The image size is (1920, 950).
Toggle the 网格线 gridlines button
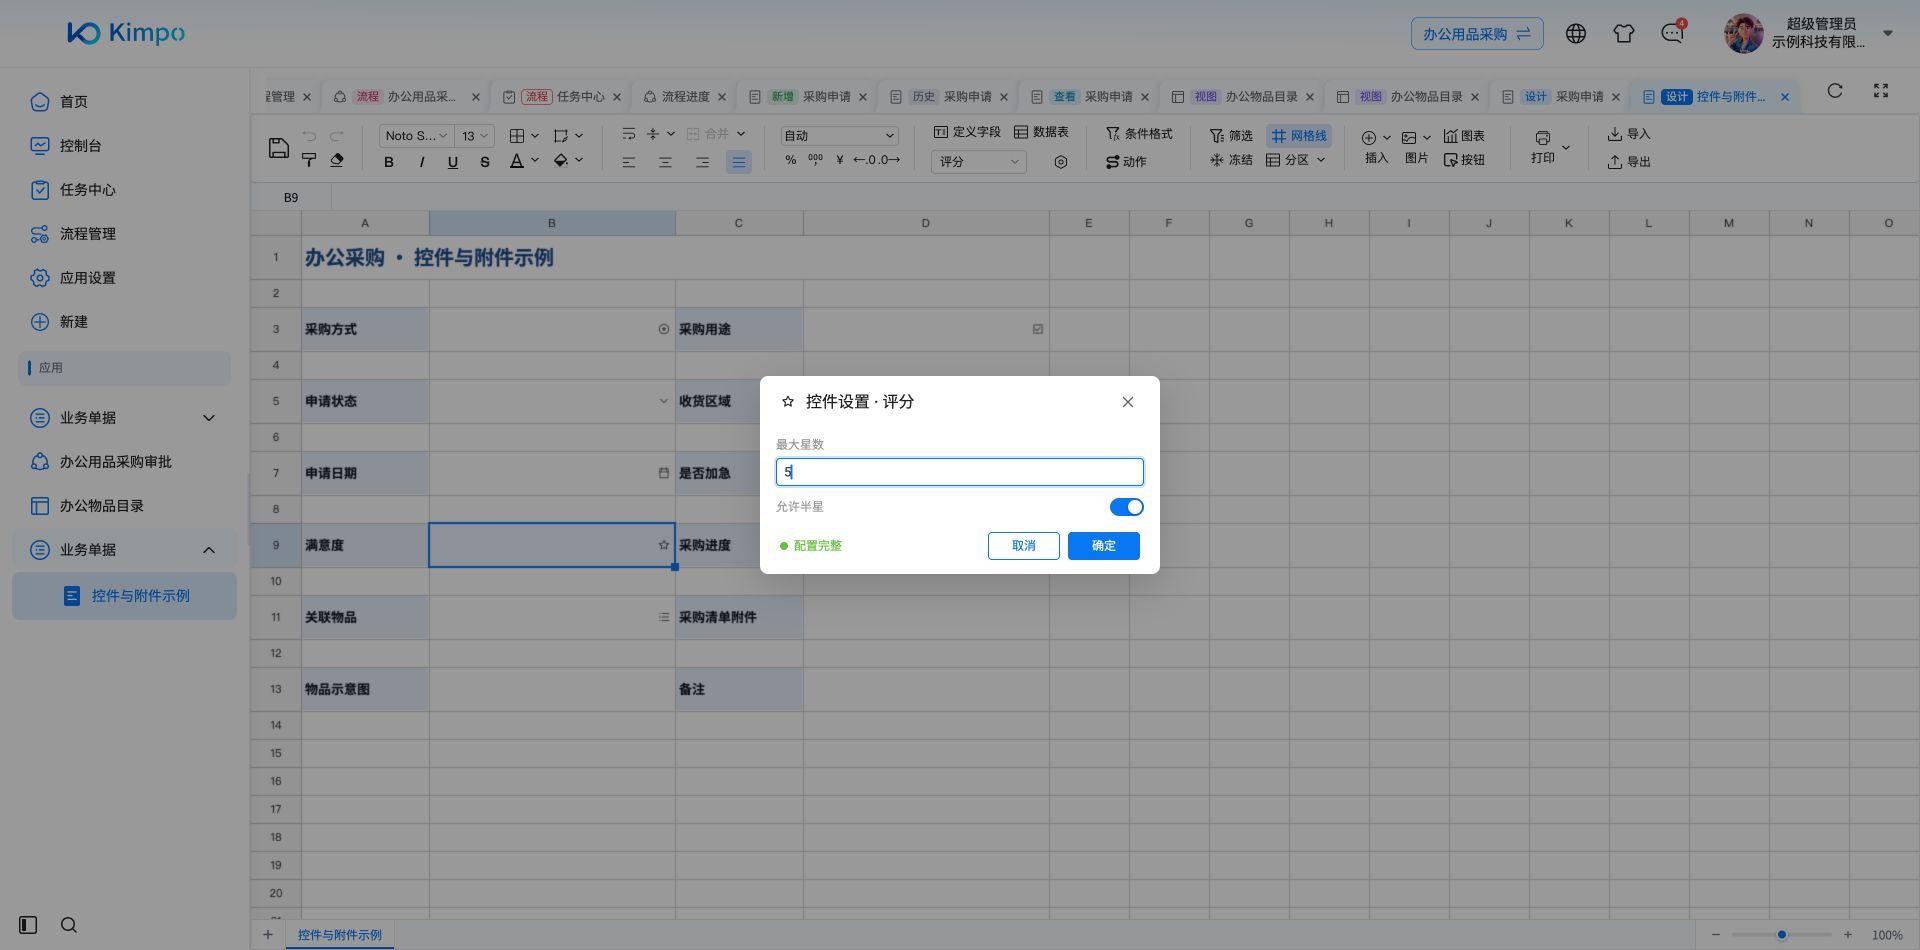(x=1299, y=135)
